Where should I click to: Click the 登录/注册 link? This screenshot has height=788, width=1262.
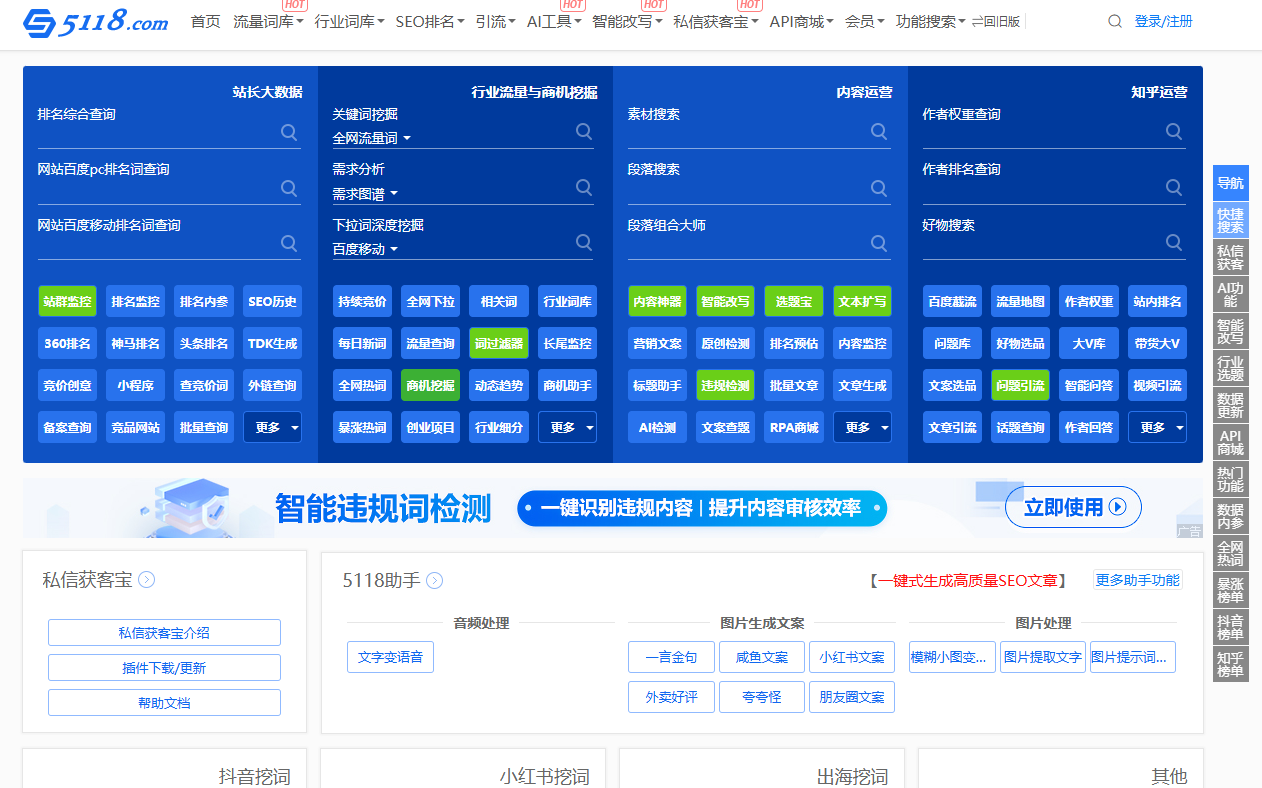1163,22
